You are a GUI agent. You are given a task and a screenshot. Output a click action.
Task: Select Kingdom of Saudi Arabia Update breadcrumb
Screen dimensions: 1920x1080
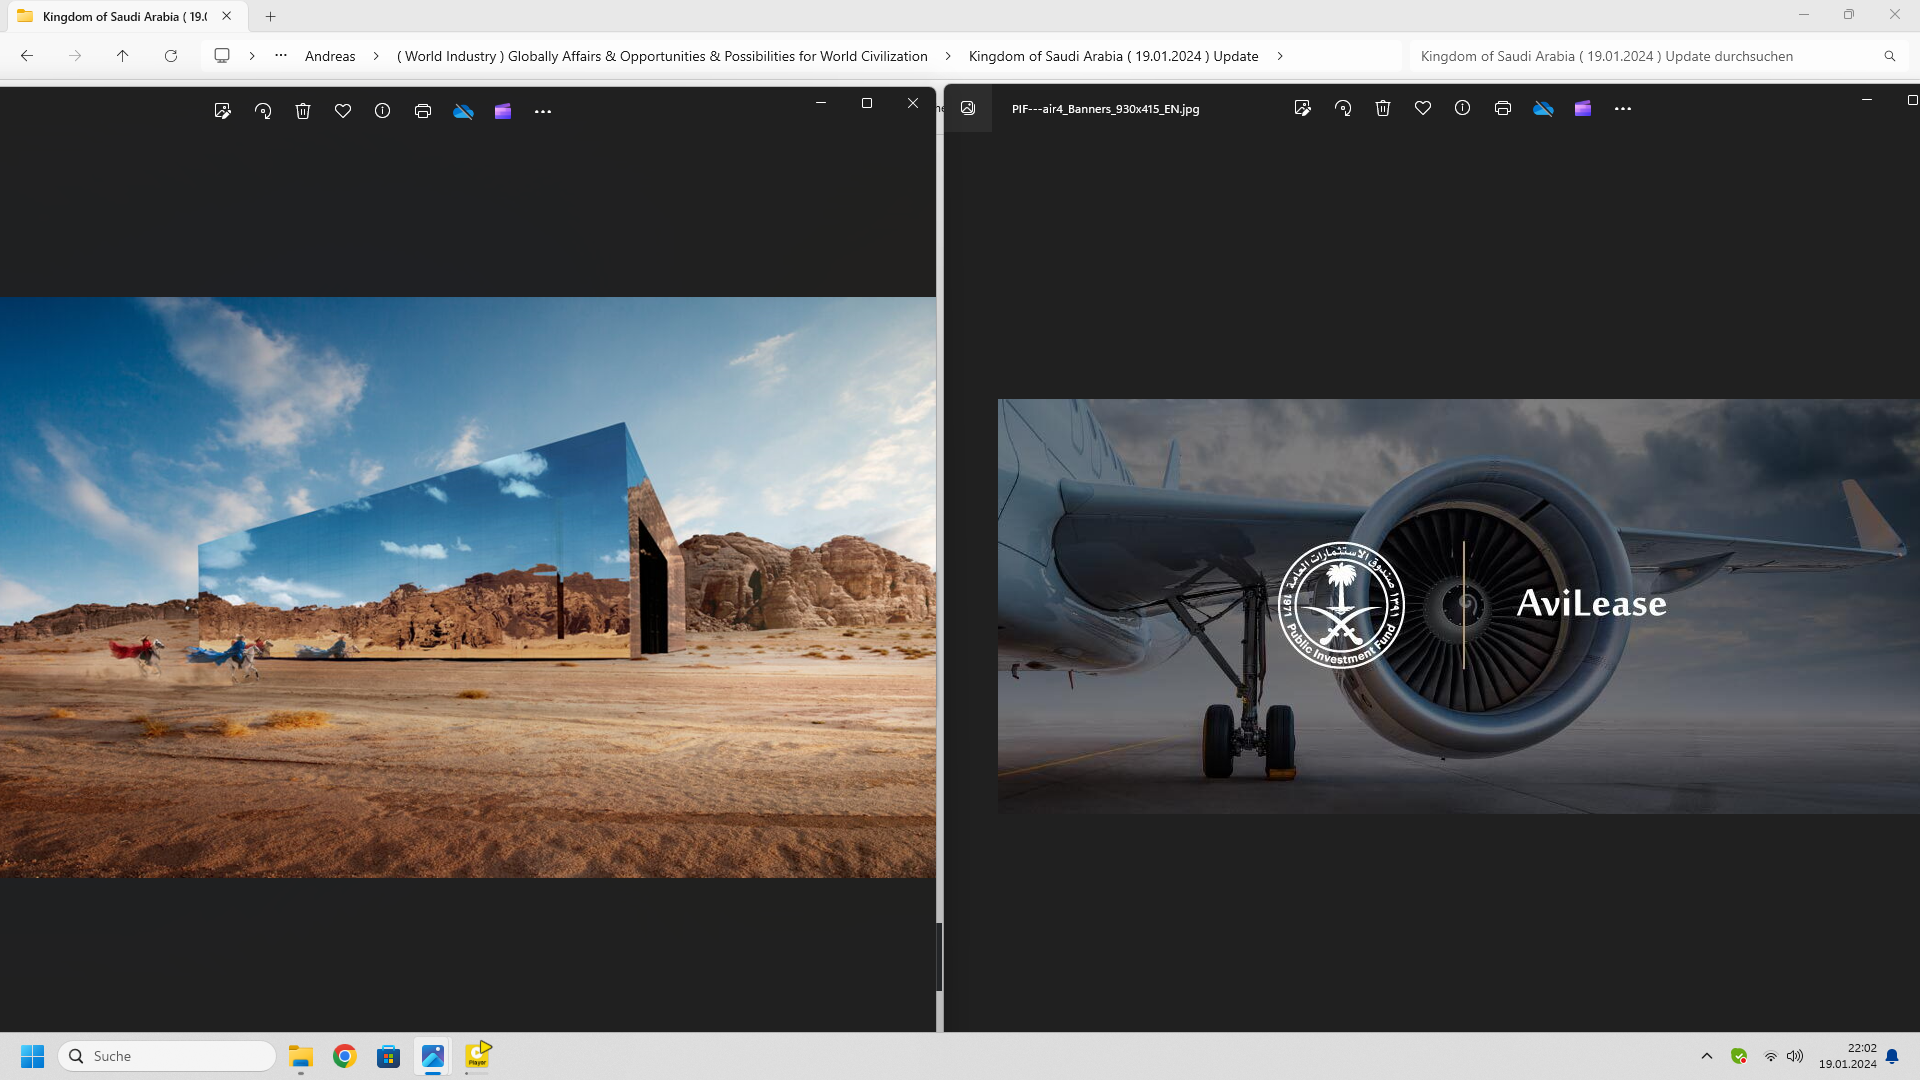click(x=1113, y=56)
